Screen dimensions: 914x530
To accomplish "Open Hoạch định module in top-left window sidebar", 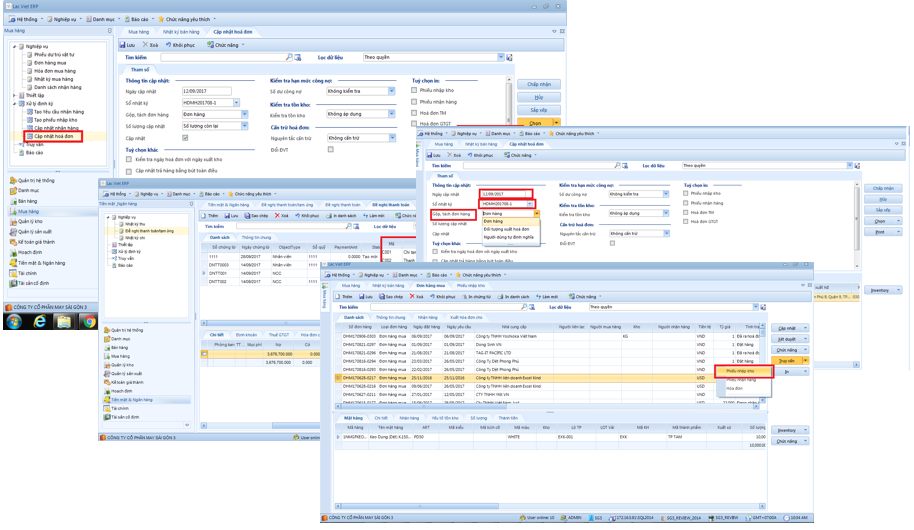I will (26, 252).
